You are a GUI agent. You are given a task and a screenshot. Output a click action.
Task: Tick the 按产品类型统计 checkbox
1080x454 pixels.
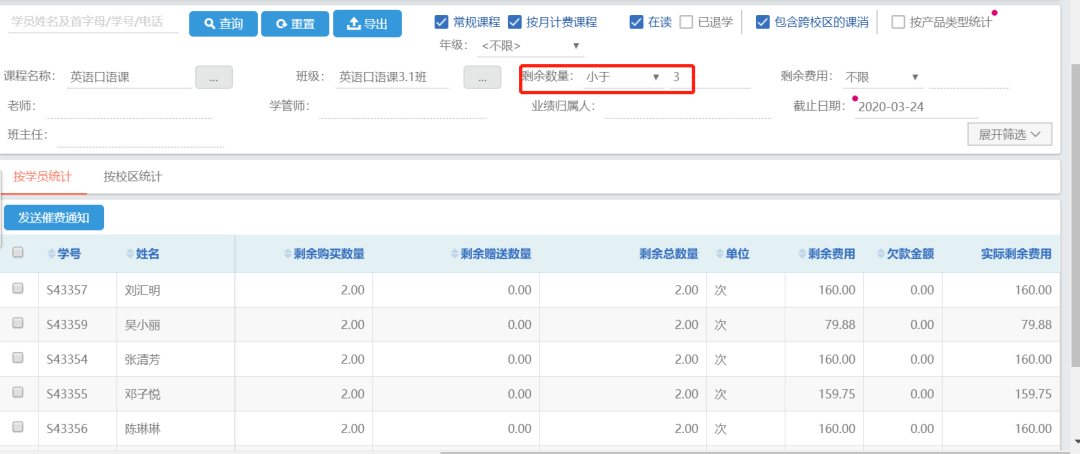(898, 22)
